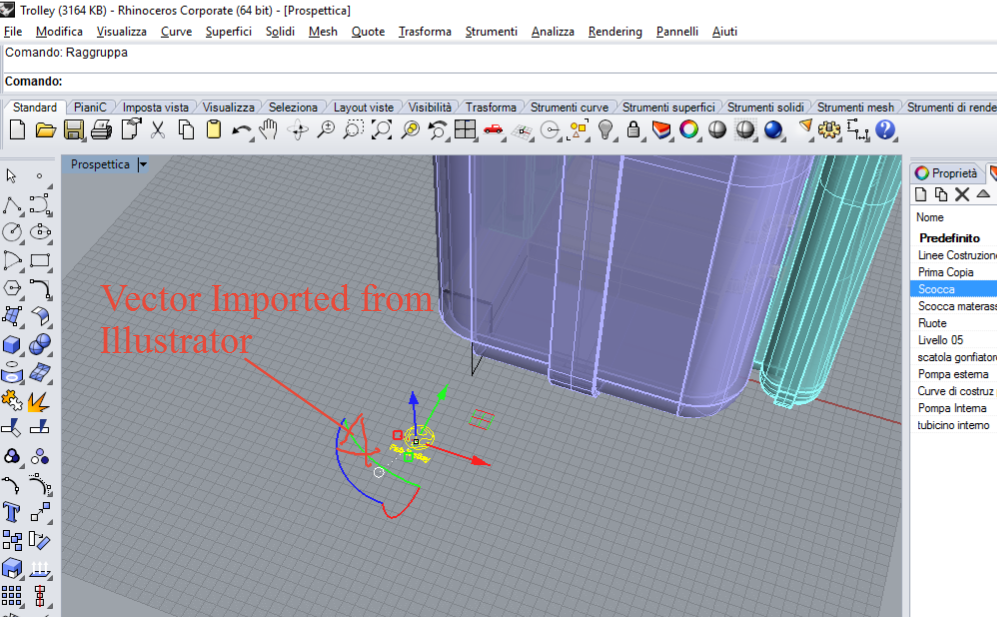Switch to the Strumenti mesh tab

pyautogui.click(x=855, y=107)
